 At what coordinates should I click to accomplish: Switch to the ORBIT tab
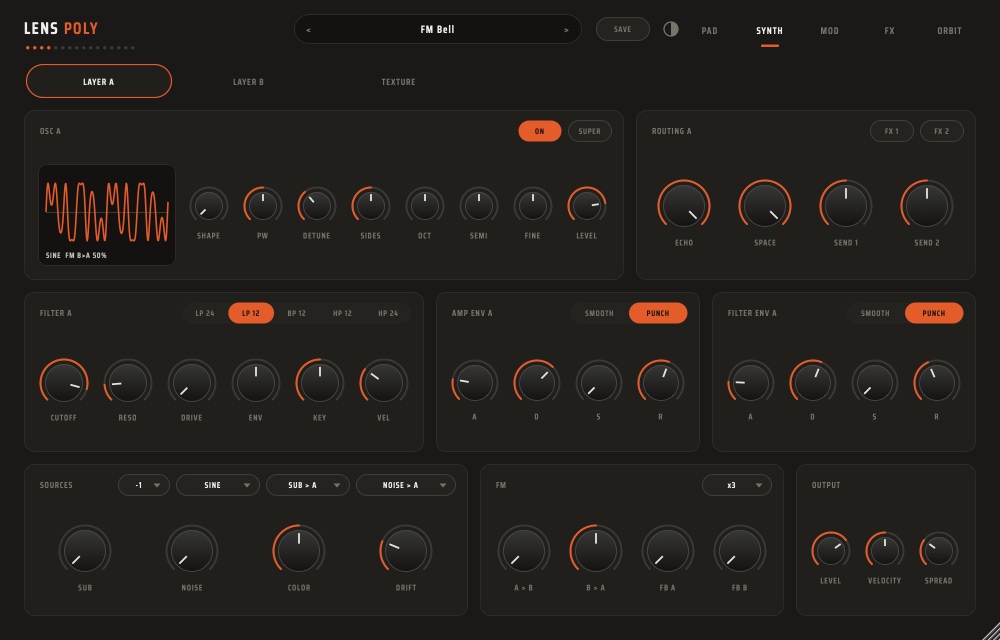949,31
